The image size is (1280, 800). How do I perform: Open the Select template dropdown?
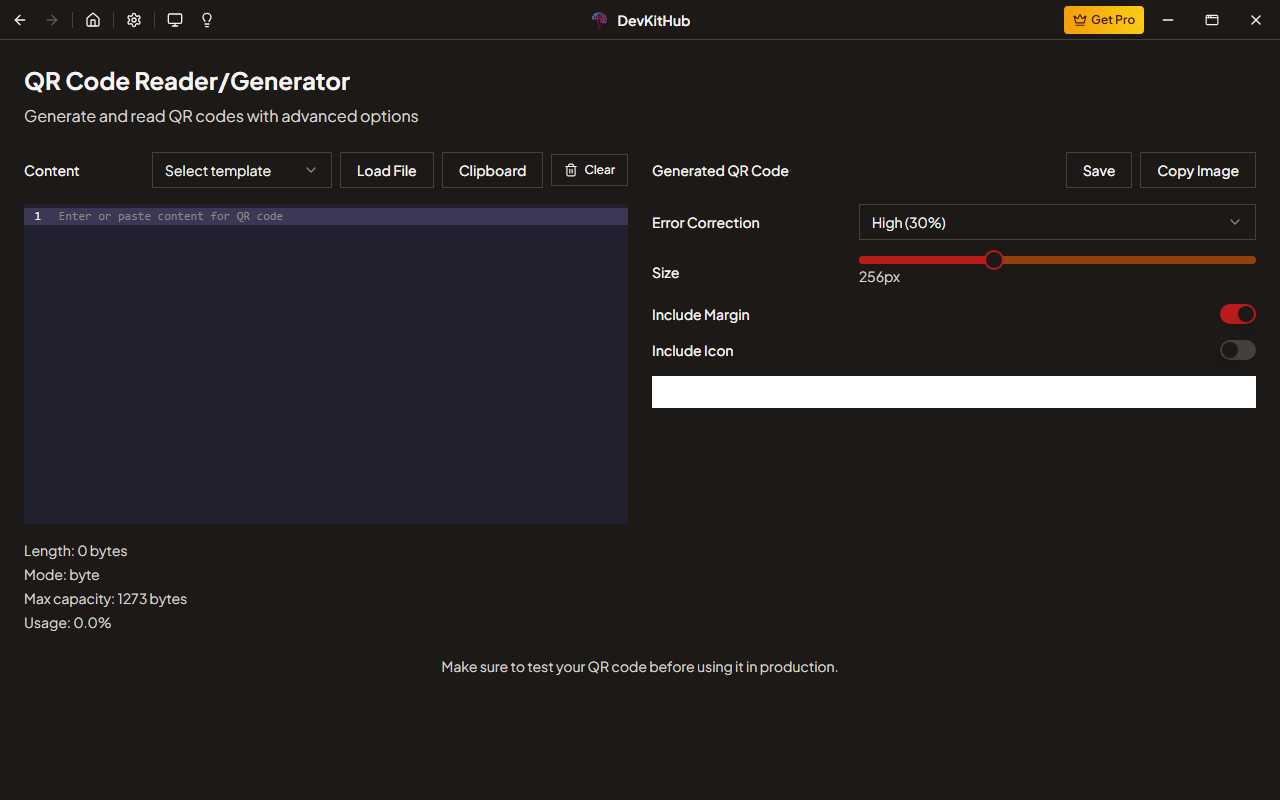[x=242, y=170]
